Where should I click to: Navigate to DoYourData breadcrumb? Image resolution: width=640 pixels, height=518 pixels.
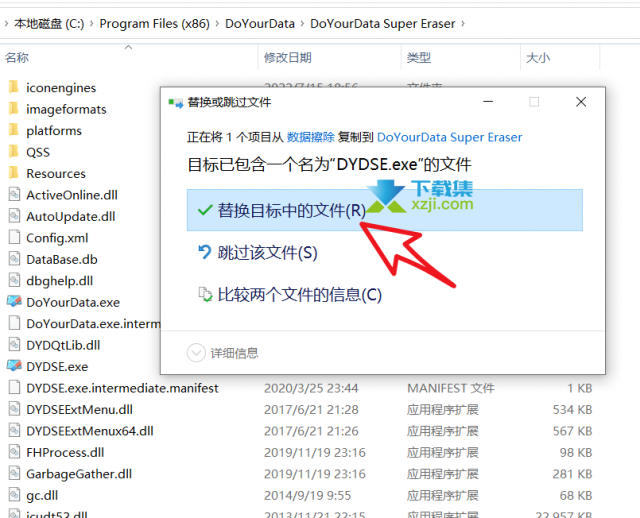pyautogui.click(x=260, y=24)
